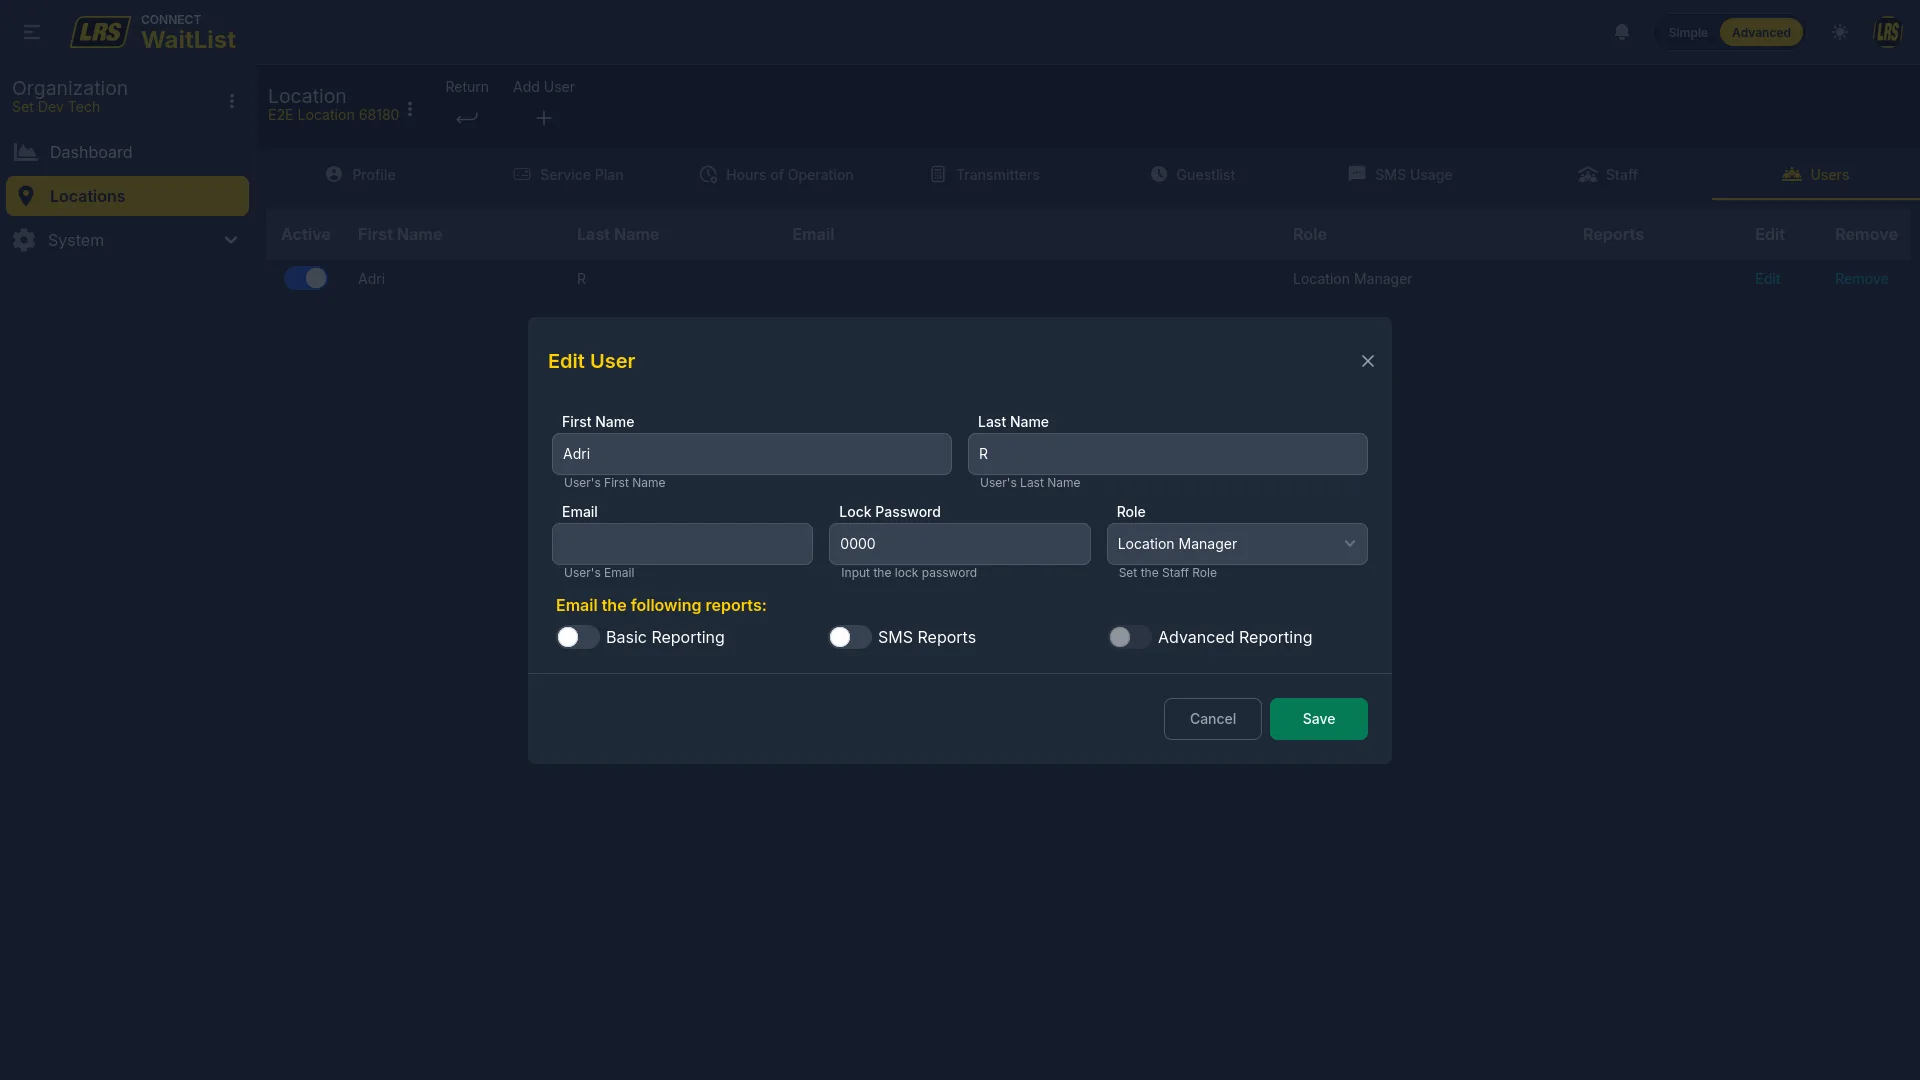This screenshot has height=1080, width=1920.
Task: Click the Save button
Action: click(1318, 719)
